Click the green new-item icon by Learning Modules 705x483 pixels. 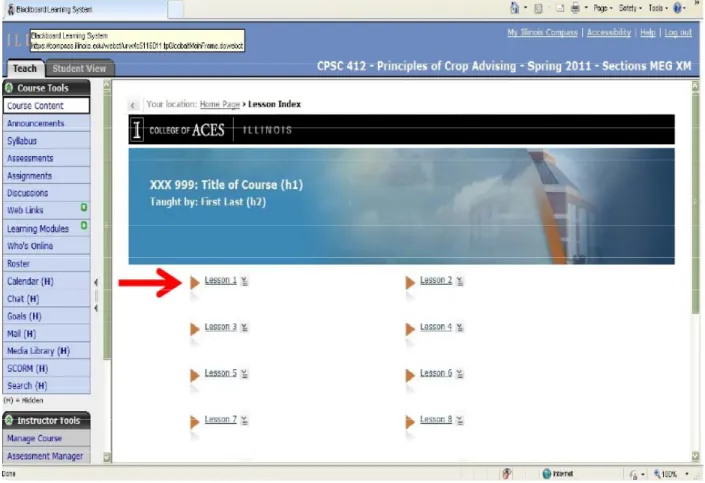tap(84, 225)
